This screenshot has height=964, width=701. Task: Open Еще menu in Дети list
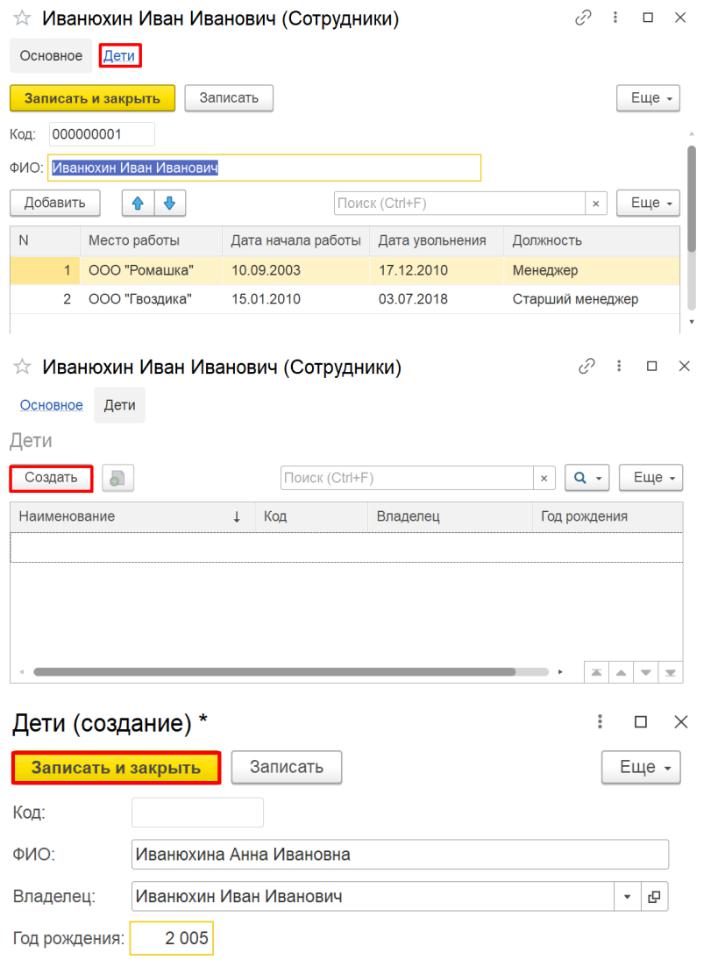click(x=651, y=478)
